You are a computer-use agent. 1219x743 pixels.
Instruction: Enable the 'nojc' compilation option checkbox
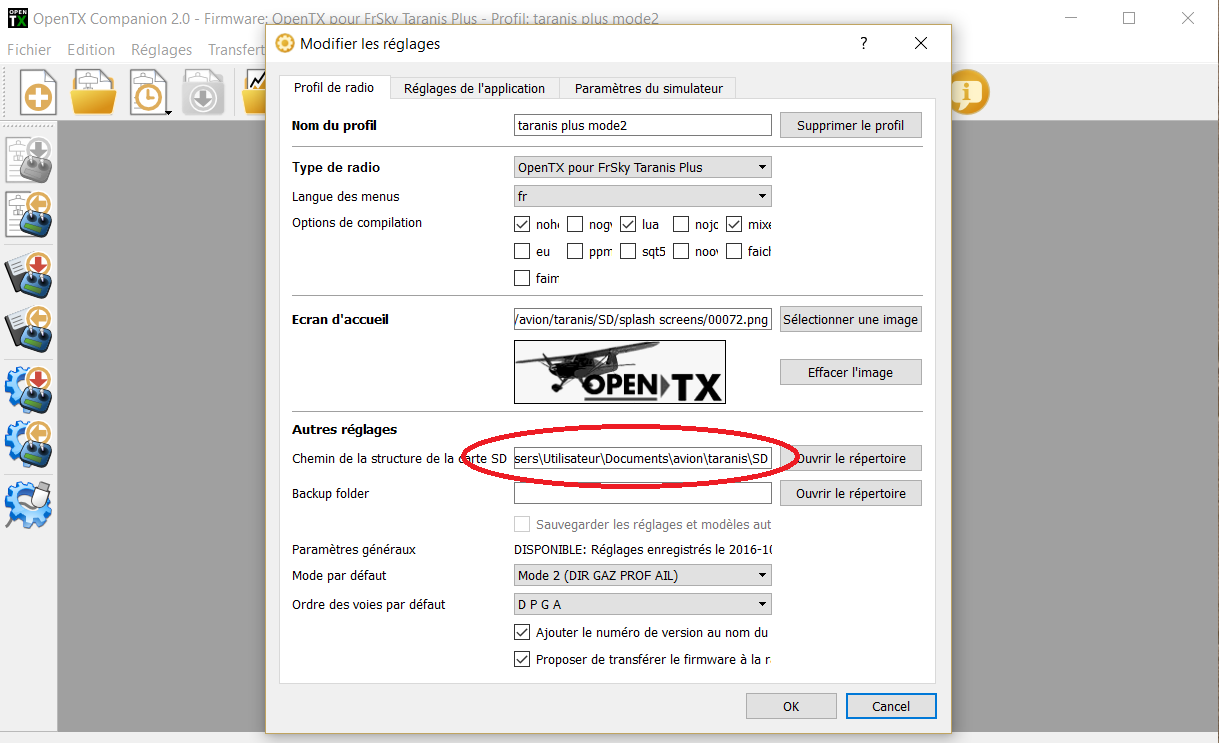[x=681, y=224]
